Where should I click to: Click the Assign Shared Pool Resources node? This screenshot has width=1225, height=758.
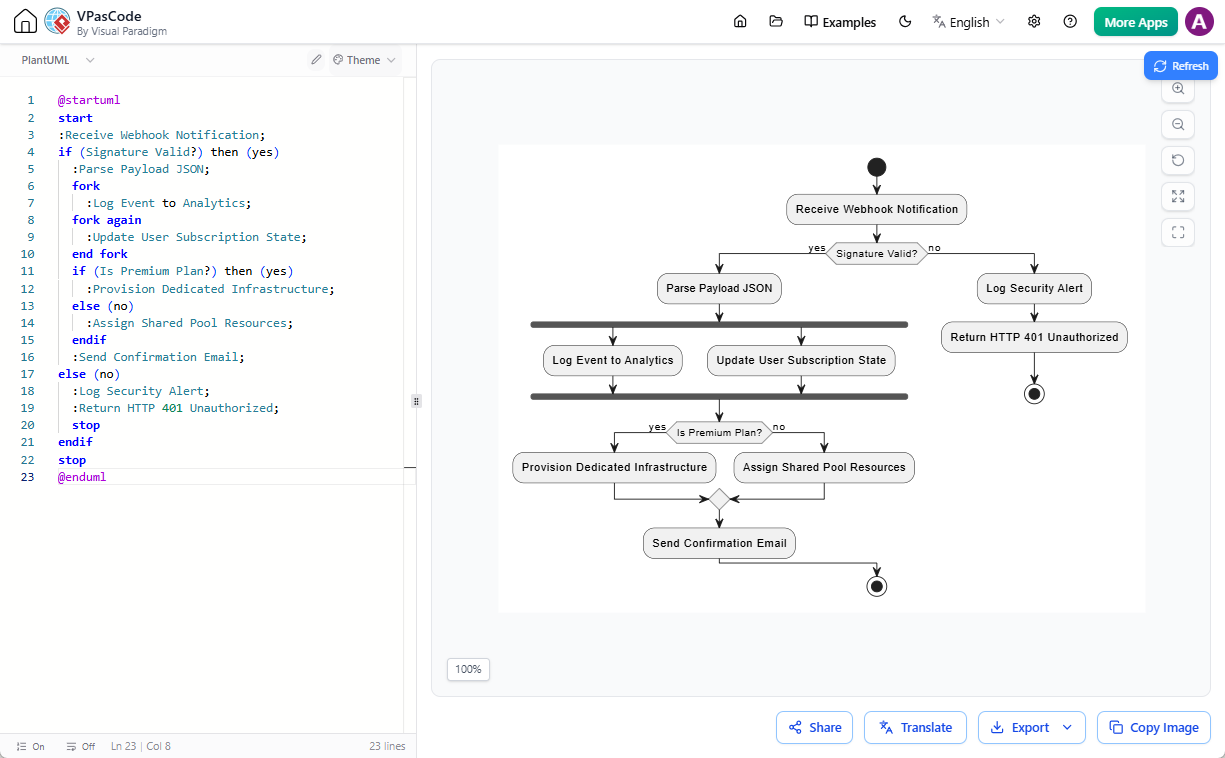(x=824, y=467)
